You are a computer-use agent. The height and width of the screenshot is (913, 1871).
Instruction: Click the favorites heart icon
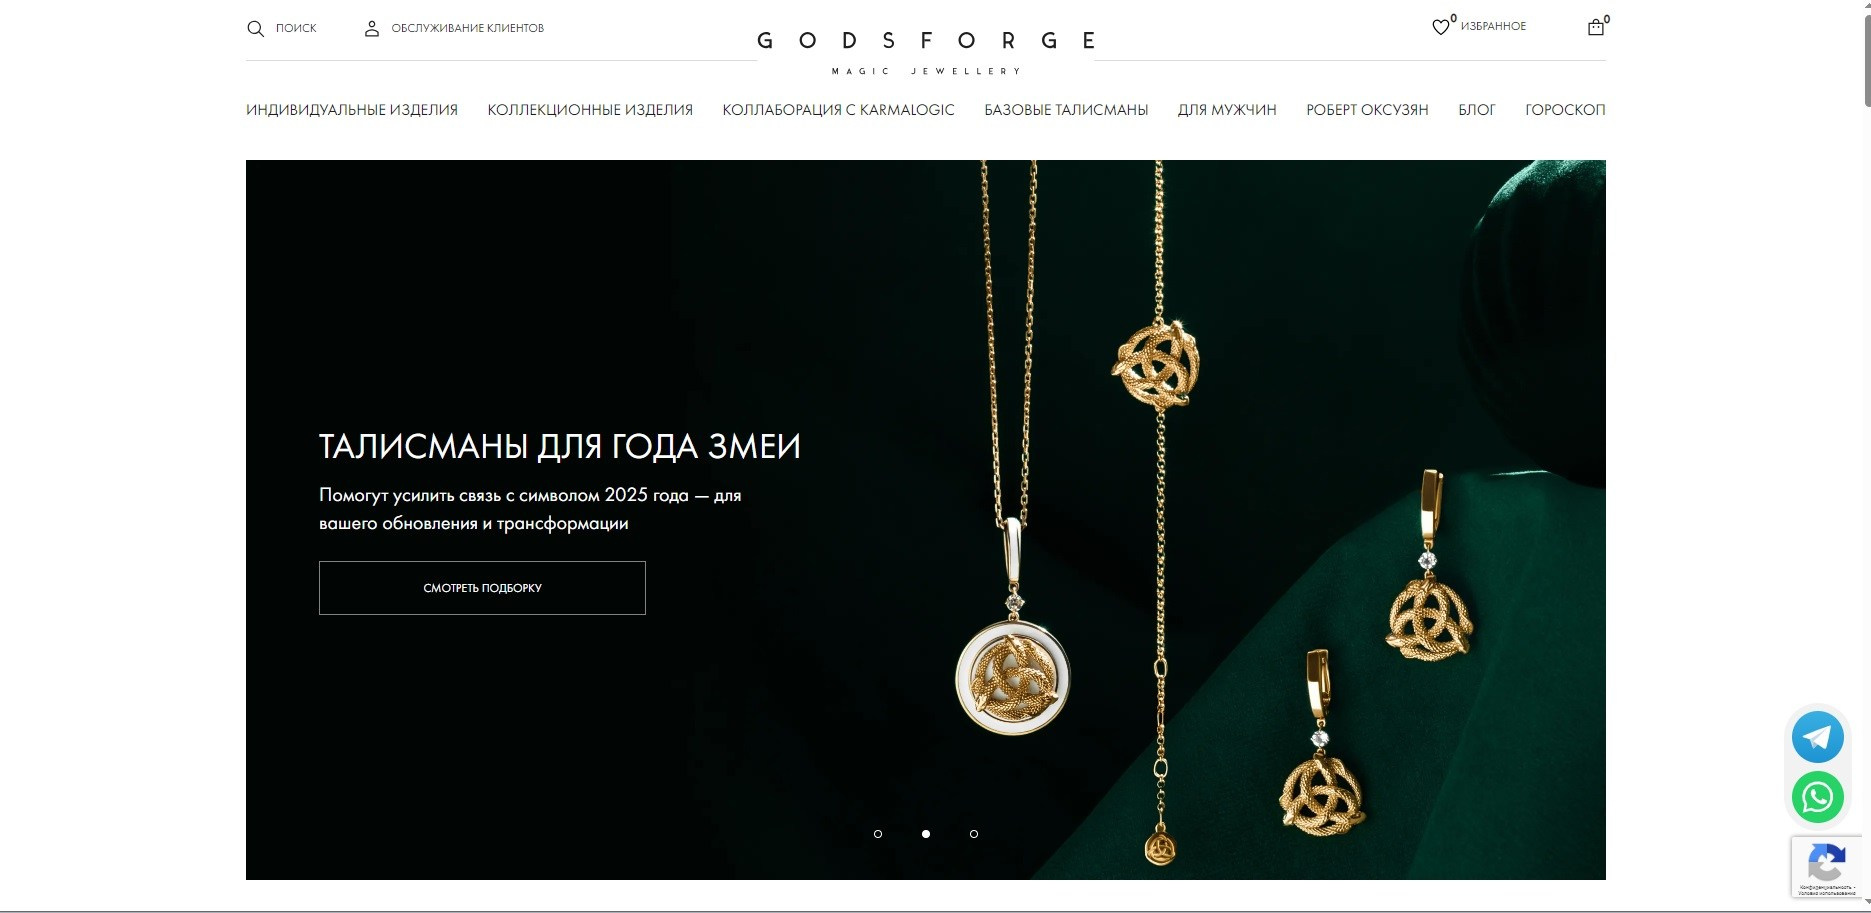(x=1440, y=27)
